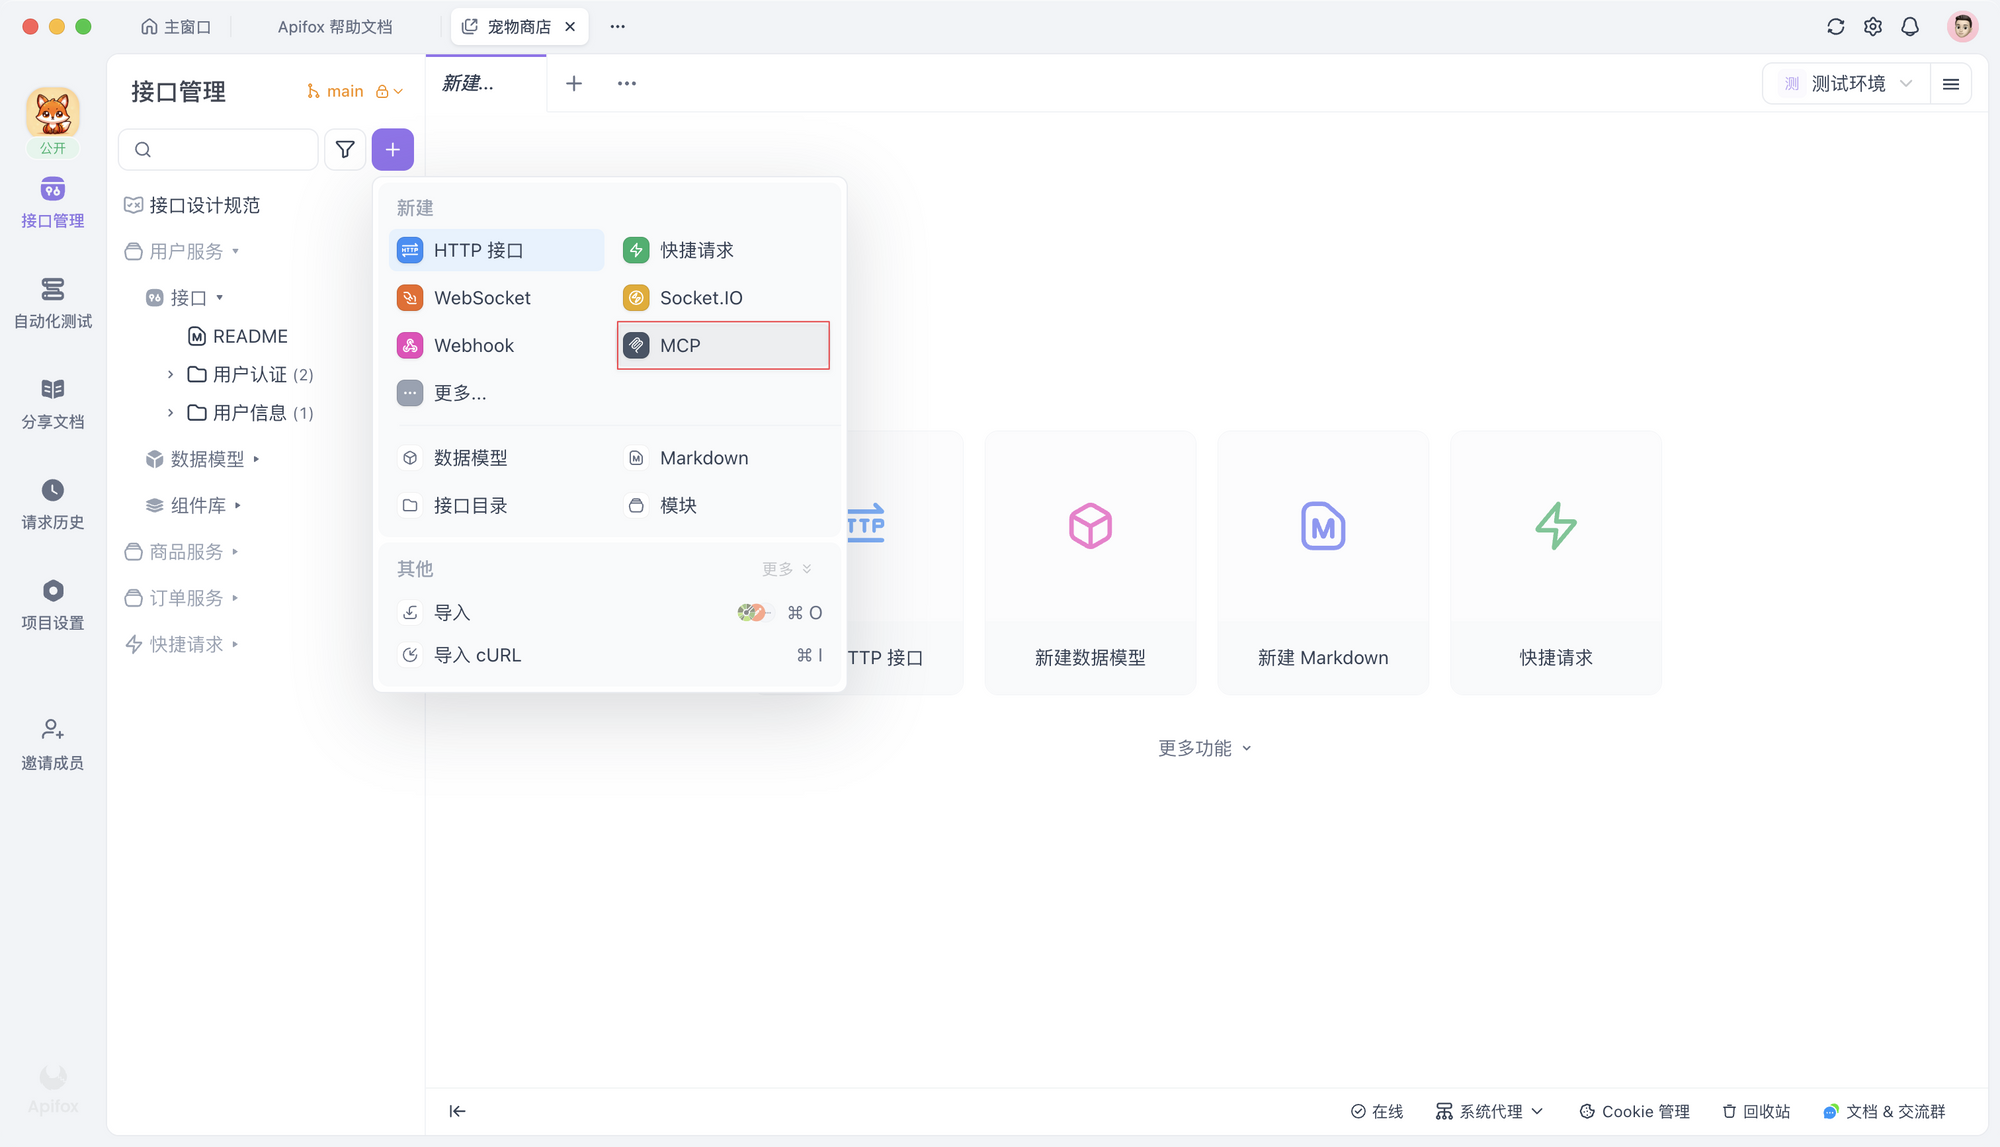Click the search field in 接口管理
The height and width of the screenshot is (1147, 2000).
(x=218, y=149)
